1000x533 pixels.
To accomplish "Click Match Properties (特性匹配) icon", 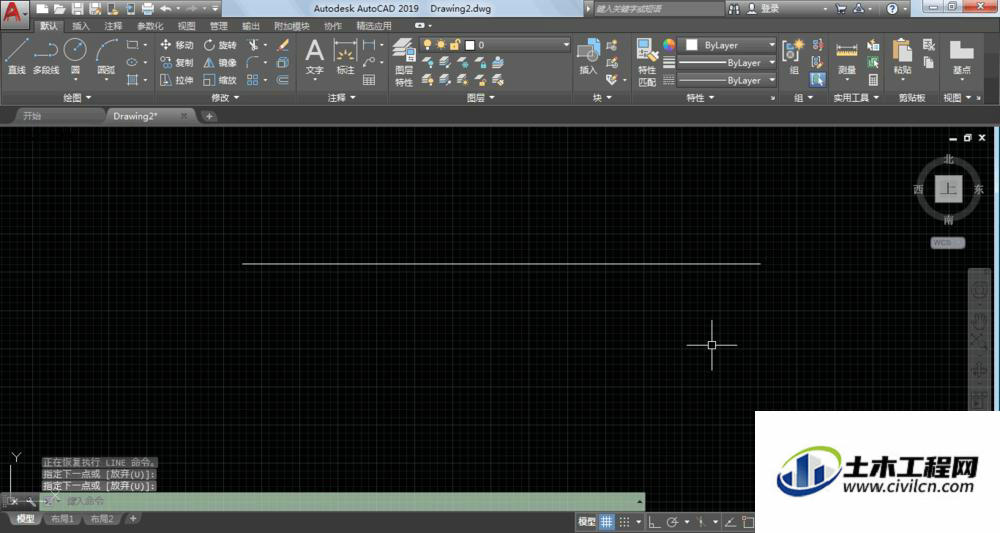I will 647,62.
